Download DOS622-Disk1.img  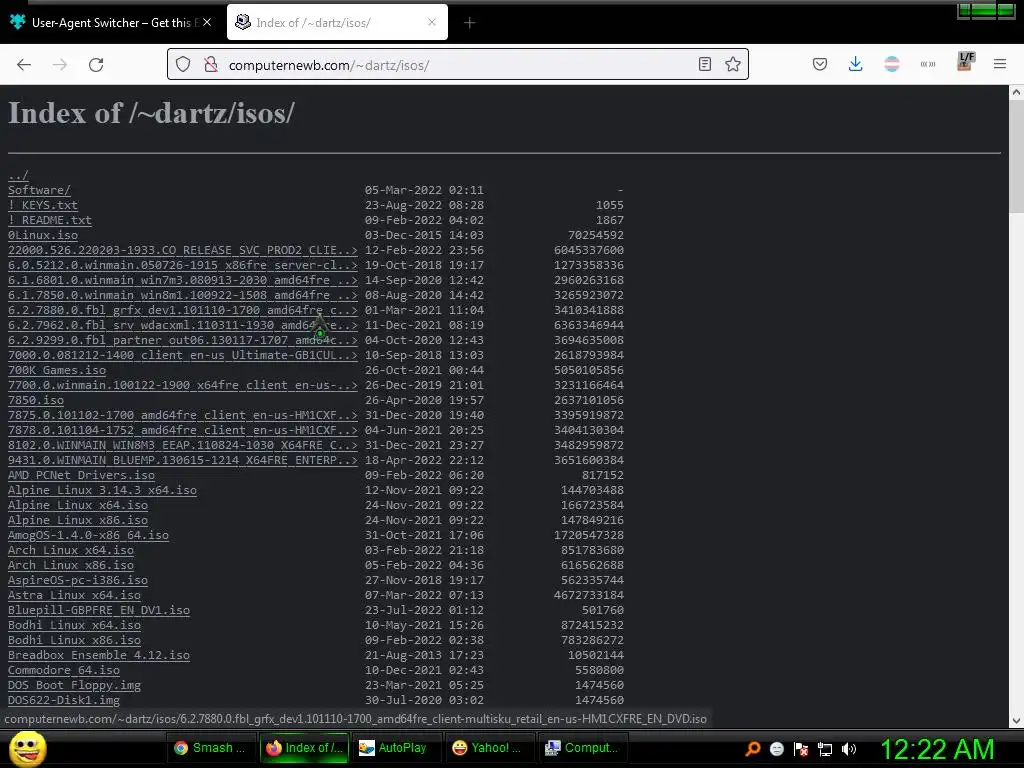[64, 701]
